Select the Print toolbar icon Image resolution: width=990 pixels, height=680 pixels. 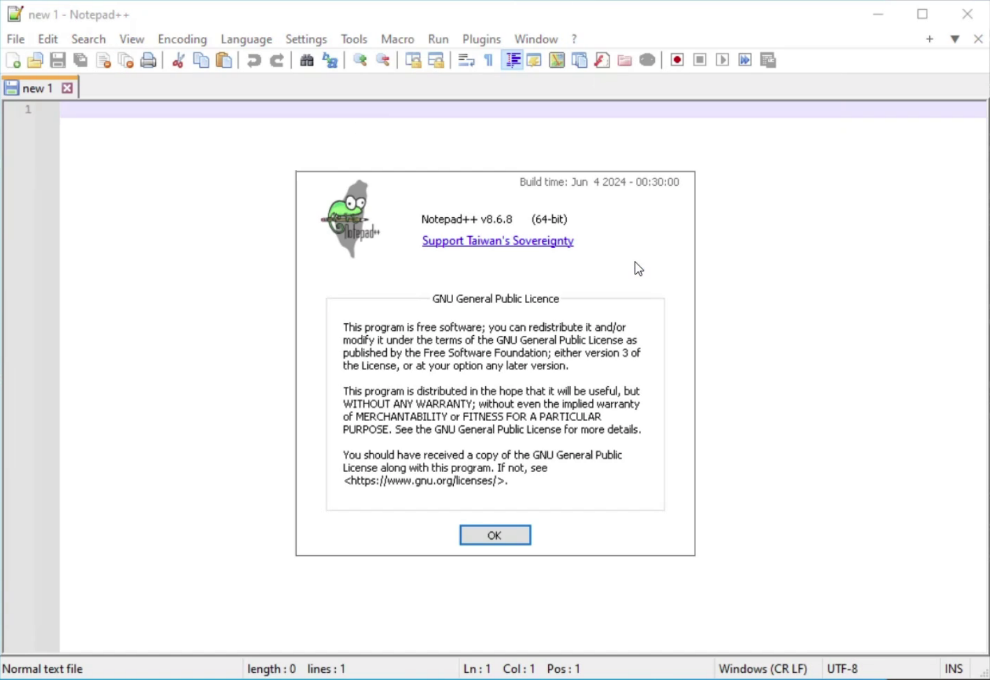147,60
